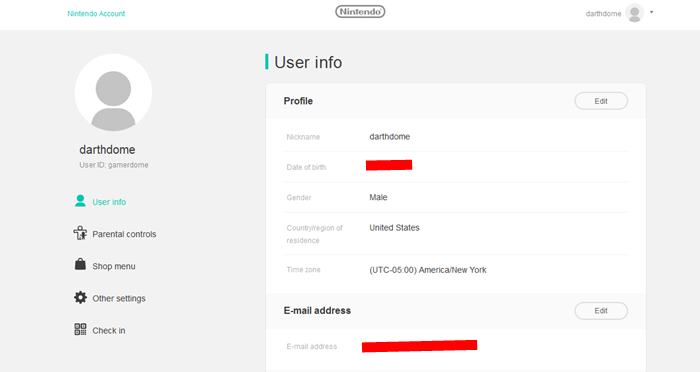Click the Nintendo logo in header
The height and width of the screenshot is (372, 700).
(360, 12)
